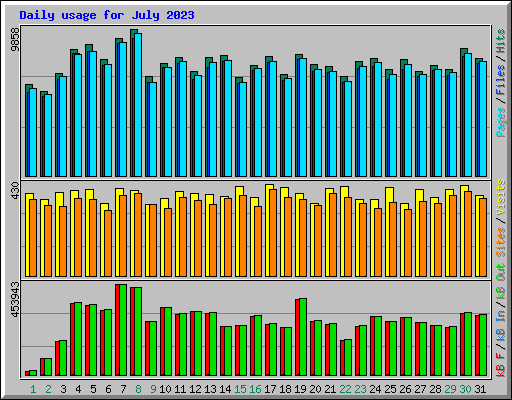
Task: Click the cyan pages bar for day 2
Action: pos(48,135)
